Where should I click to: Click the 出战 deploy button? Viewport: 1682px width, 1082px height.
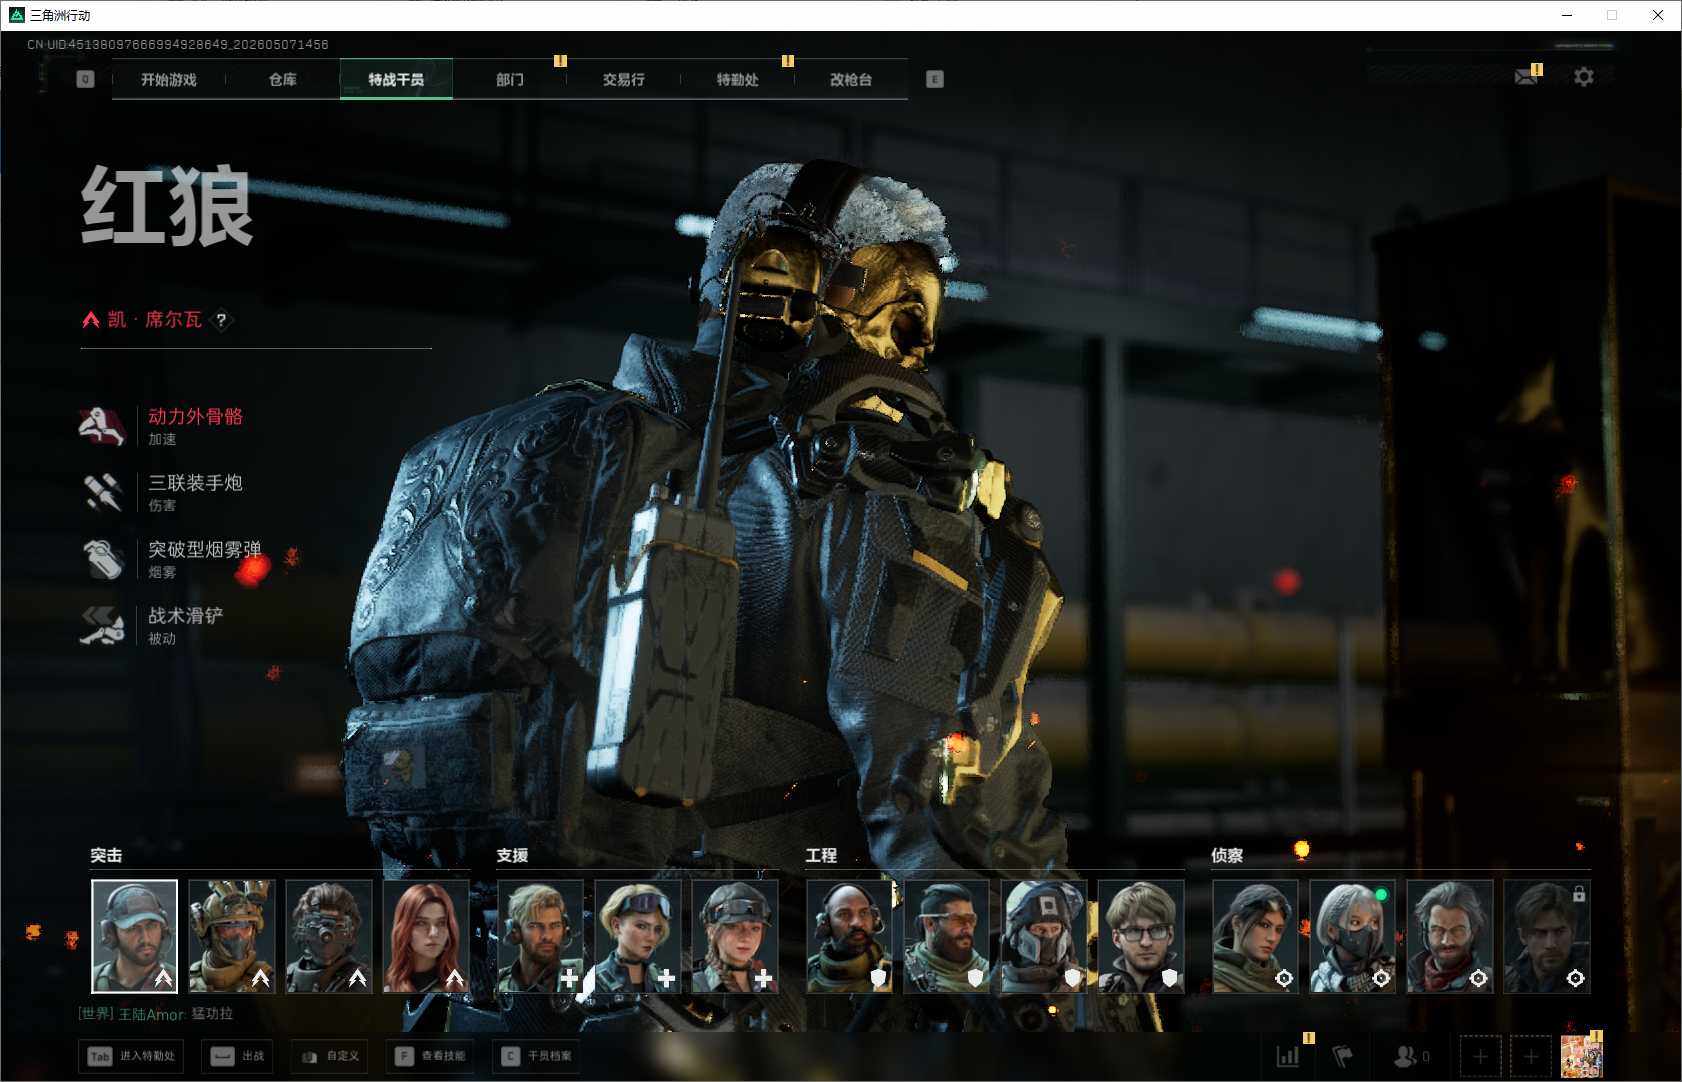238,1056
